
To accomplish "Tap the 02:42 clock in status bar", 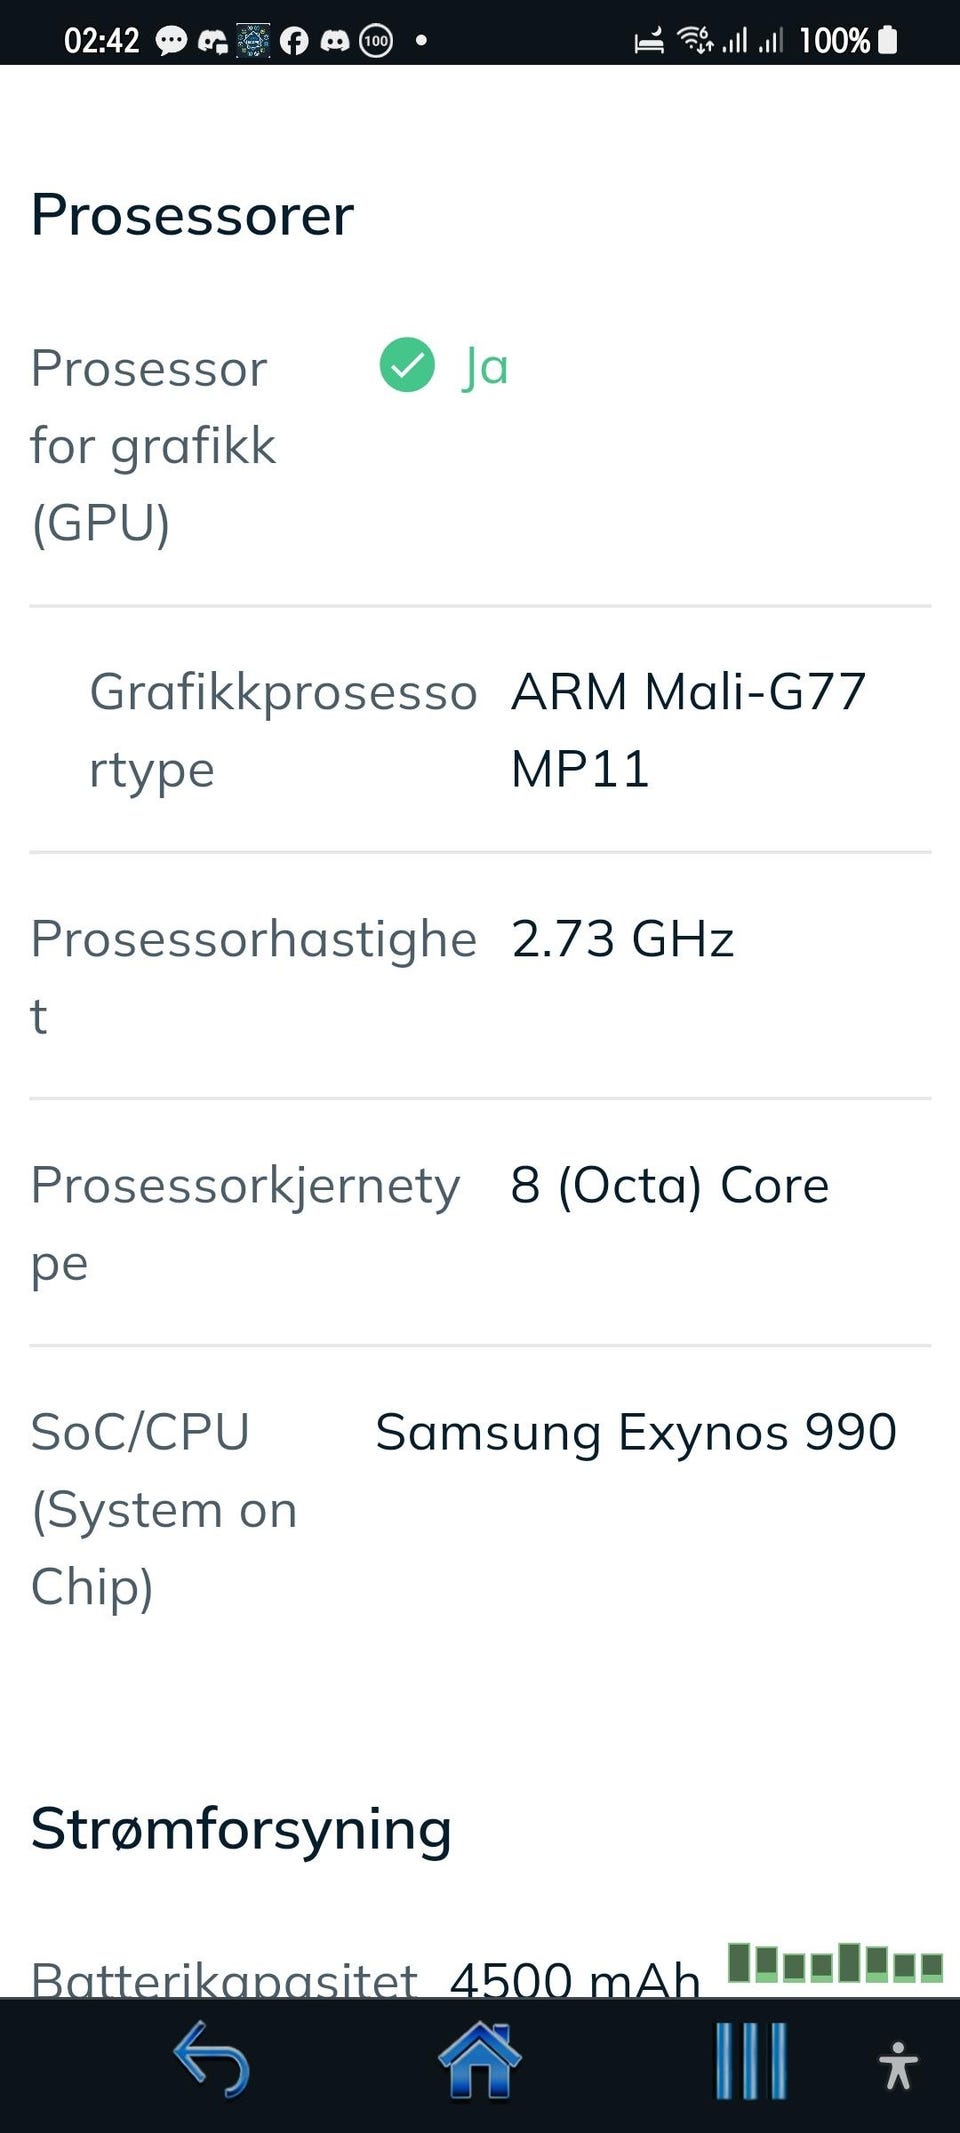I will tap(102, 41).
